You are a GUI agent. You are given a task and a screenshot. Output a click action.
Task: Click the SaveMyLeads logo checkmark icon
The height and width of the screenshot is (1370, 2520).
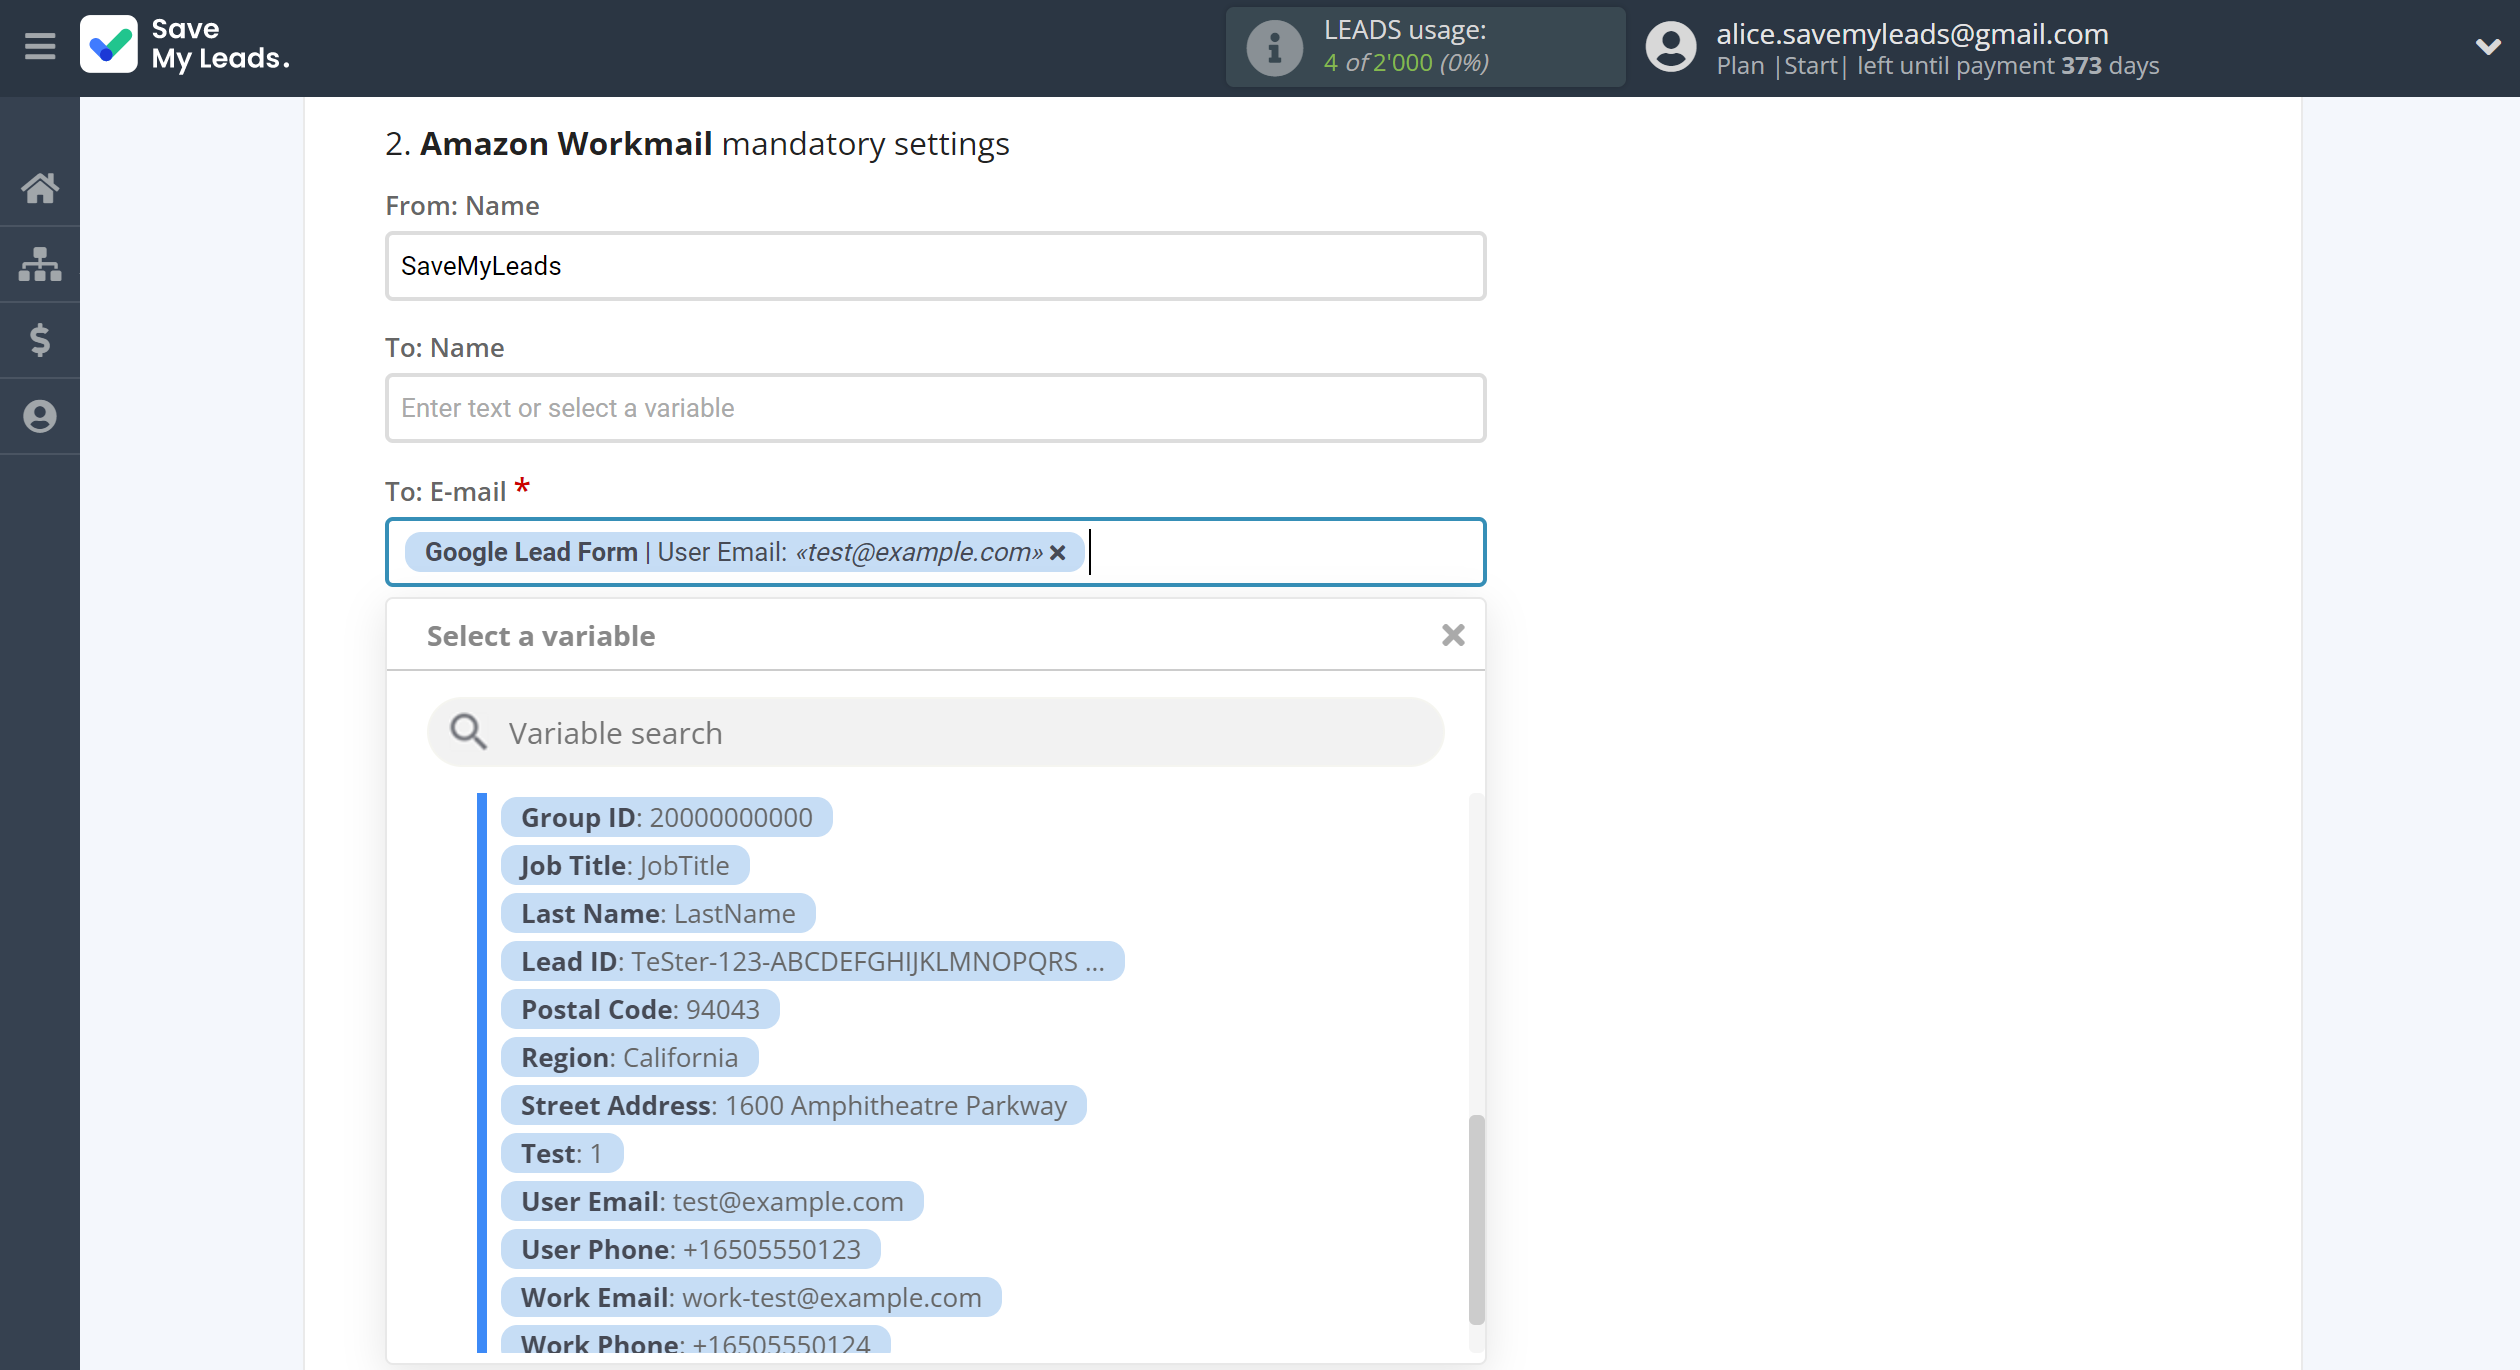point(108,46)
